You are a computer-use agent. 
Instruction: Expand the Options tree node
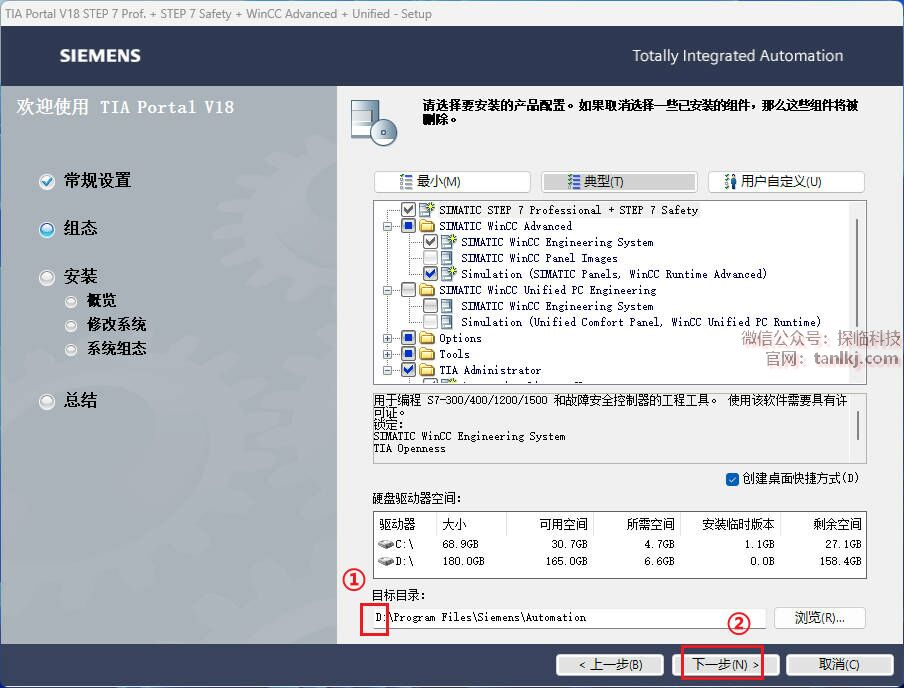coord(387,338)
